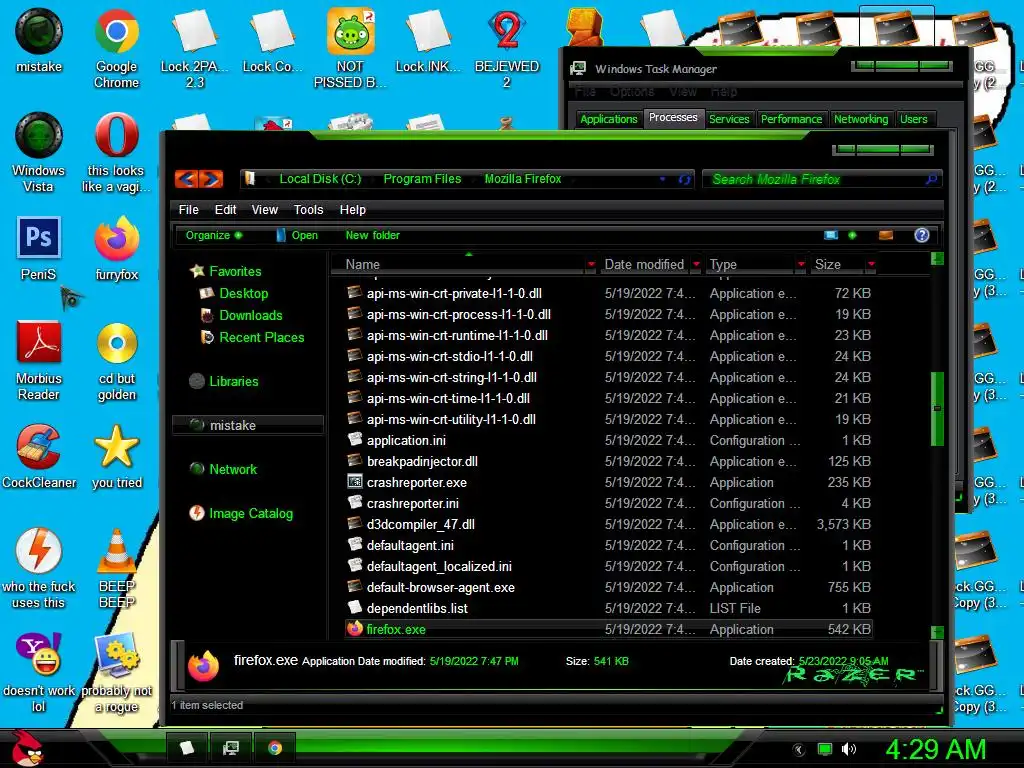Open the Lock.INK... desktop file
This screenshot has width=1024, height=768.
click(428, 40)
